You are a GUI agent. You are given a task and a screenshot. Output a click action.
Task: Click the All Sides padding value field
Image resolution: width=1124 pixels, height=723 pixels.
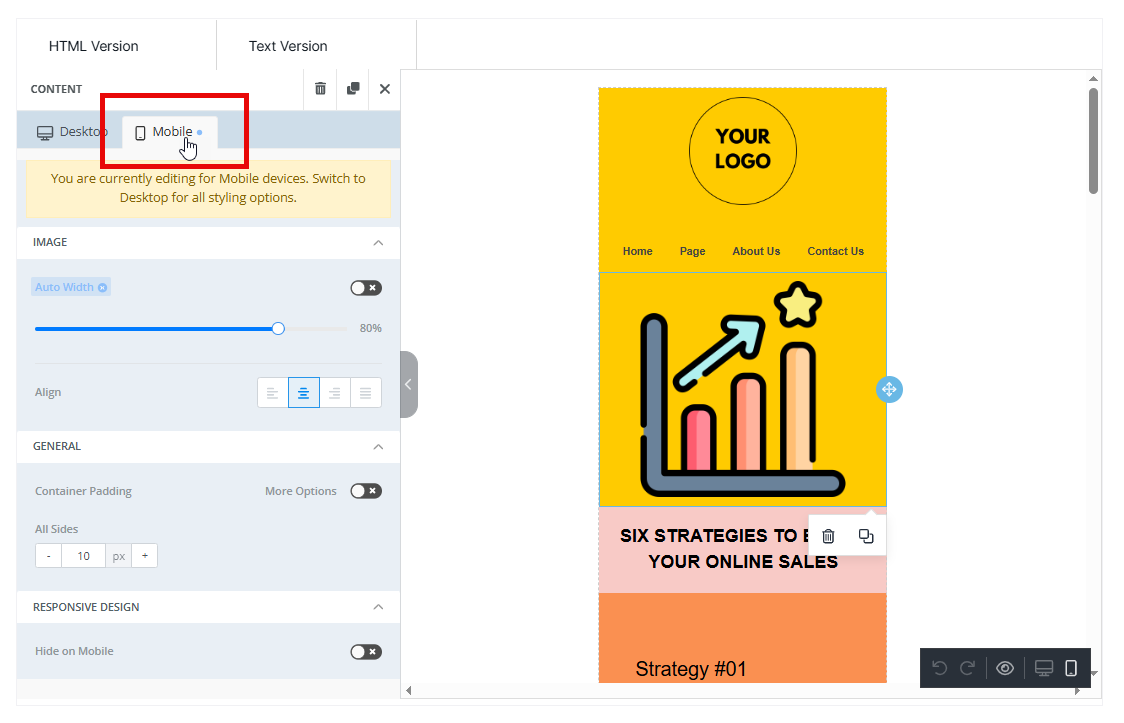click(83, 556)
